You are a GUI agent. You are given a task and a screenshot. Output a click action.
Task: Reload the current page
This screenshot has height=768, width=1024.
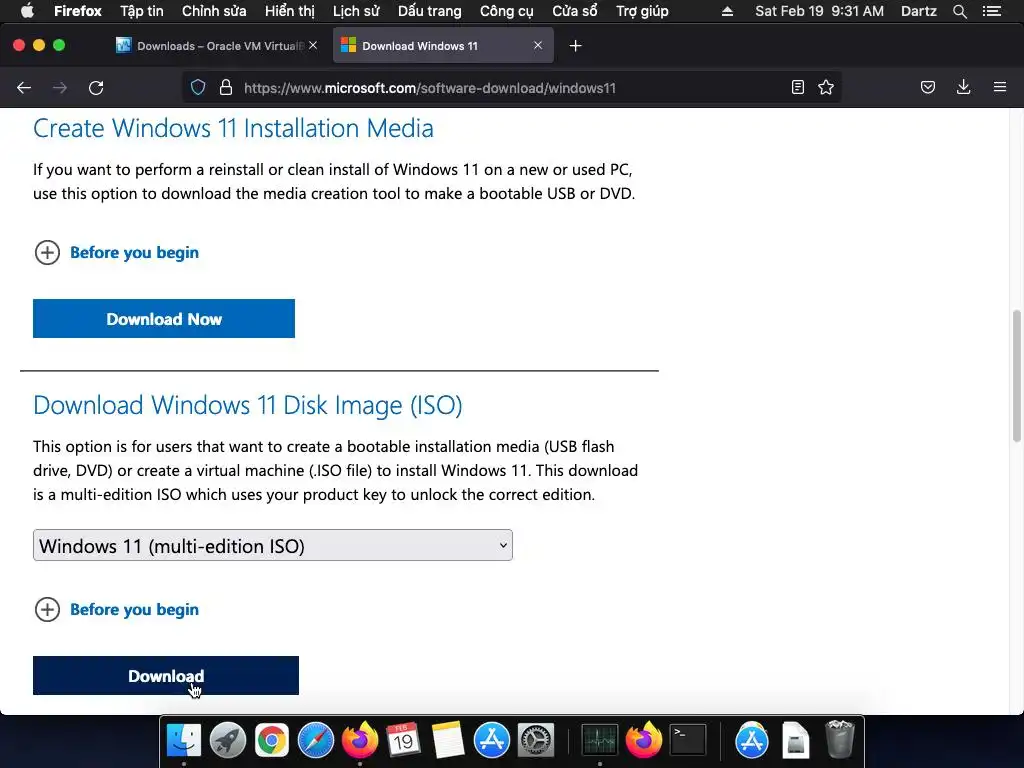pyautogui.click(x=96, y=88)
